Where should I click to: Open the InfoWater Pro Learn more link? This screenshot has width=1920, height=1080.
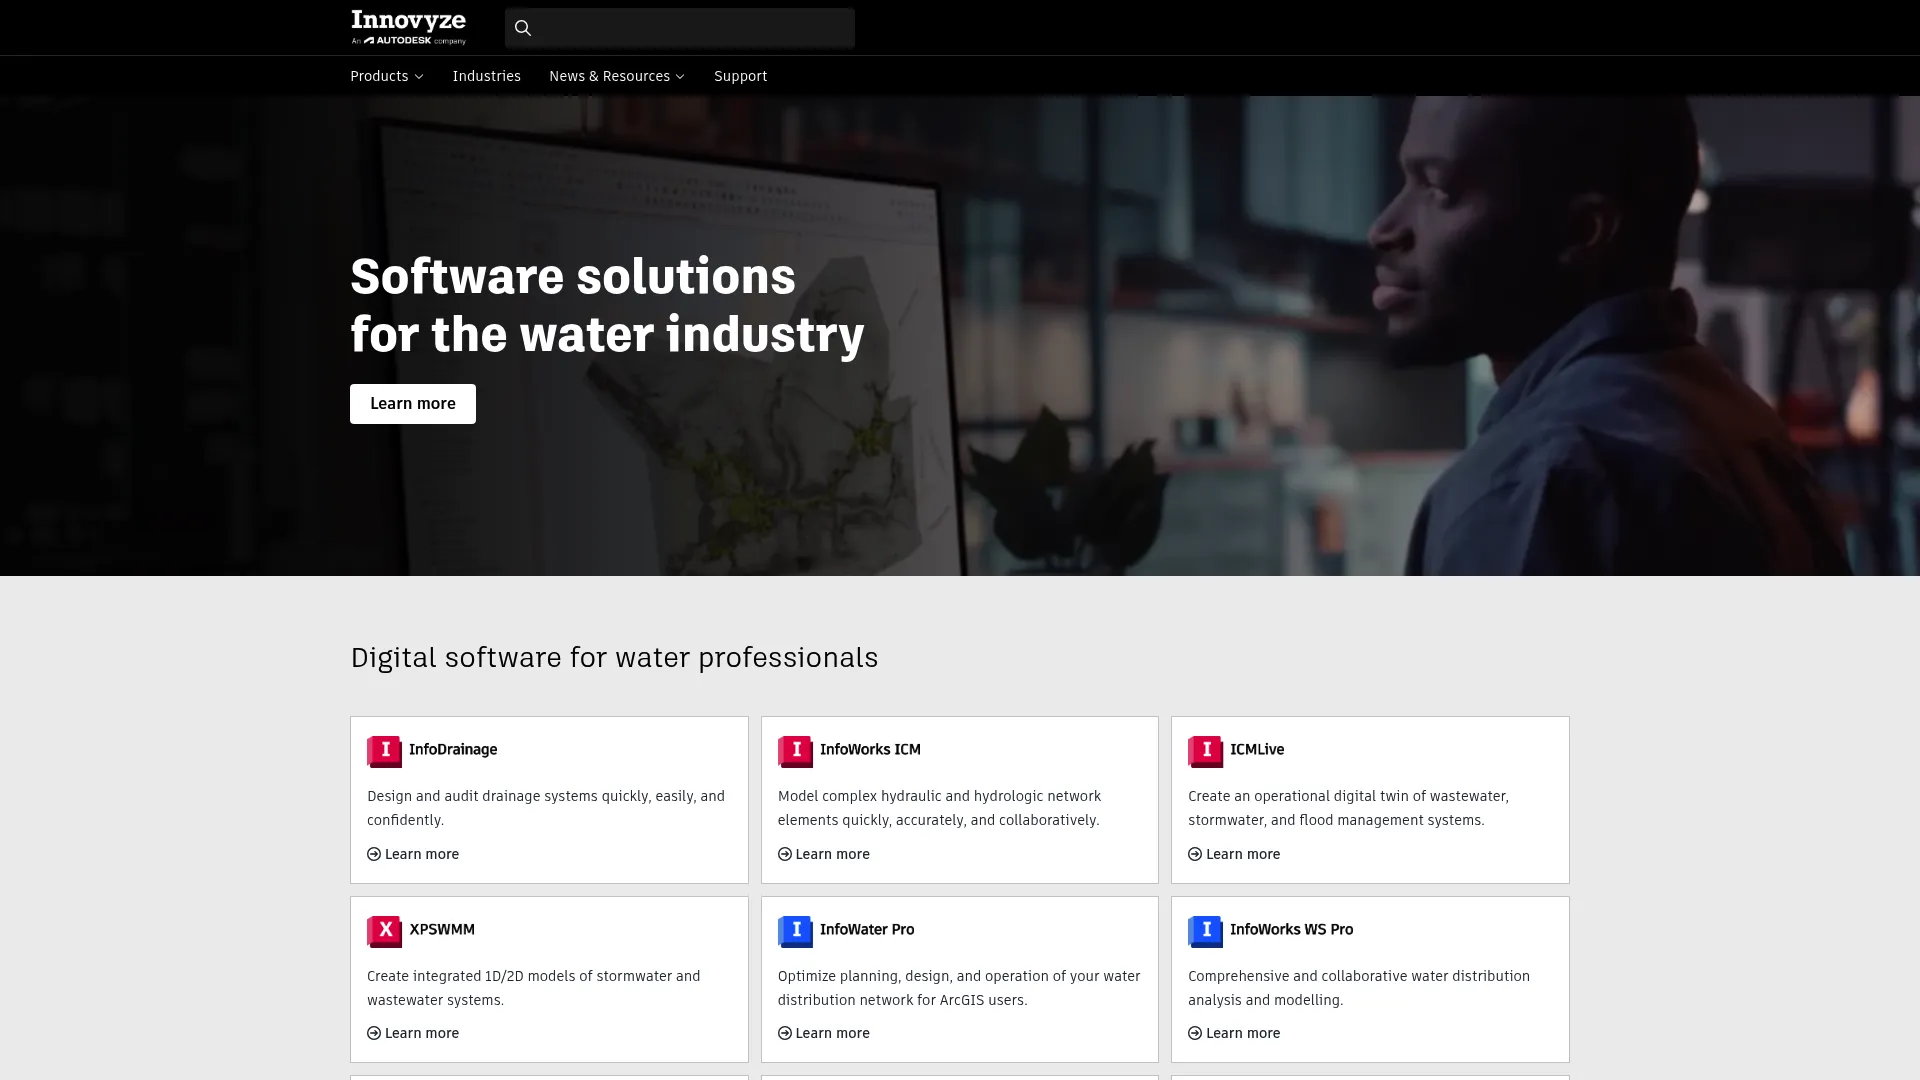click(824, 1033)
